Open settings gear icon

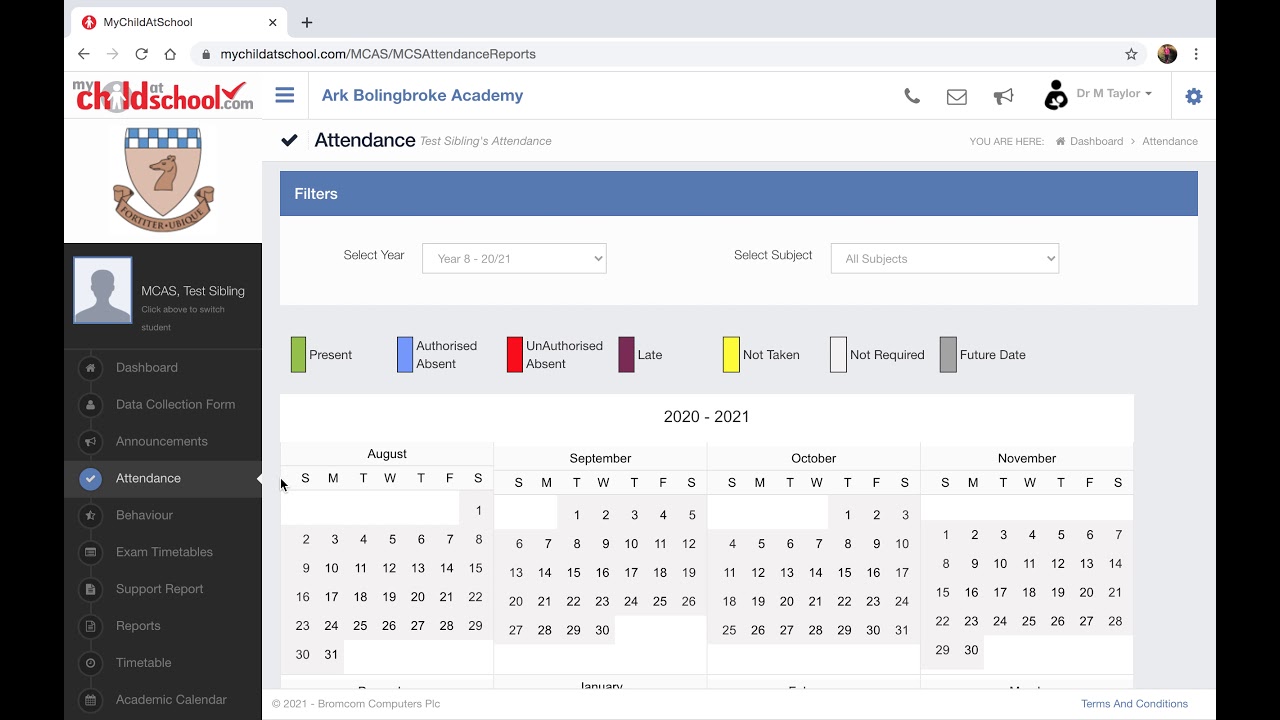tap(1194, 96)
